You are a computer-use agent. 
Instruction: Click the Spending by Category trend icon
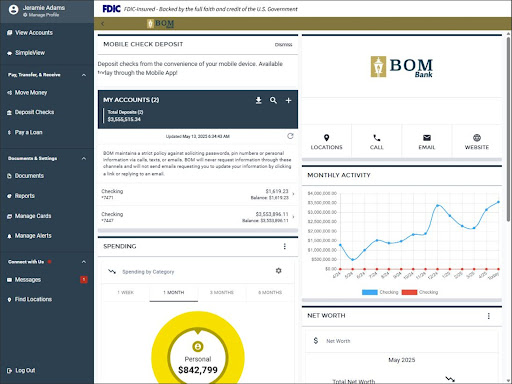(112, 272)
